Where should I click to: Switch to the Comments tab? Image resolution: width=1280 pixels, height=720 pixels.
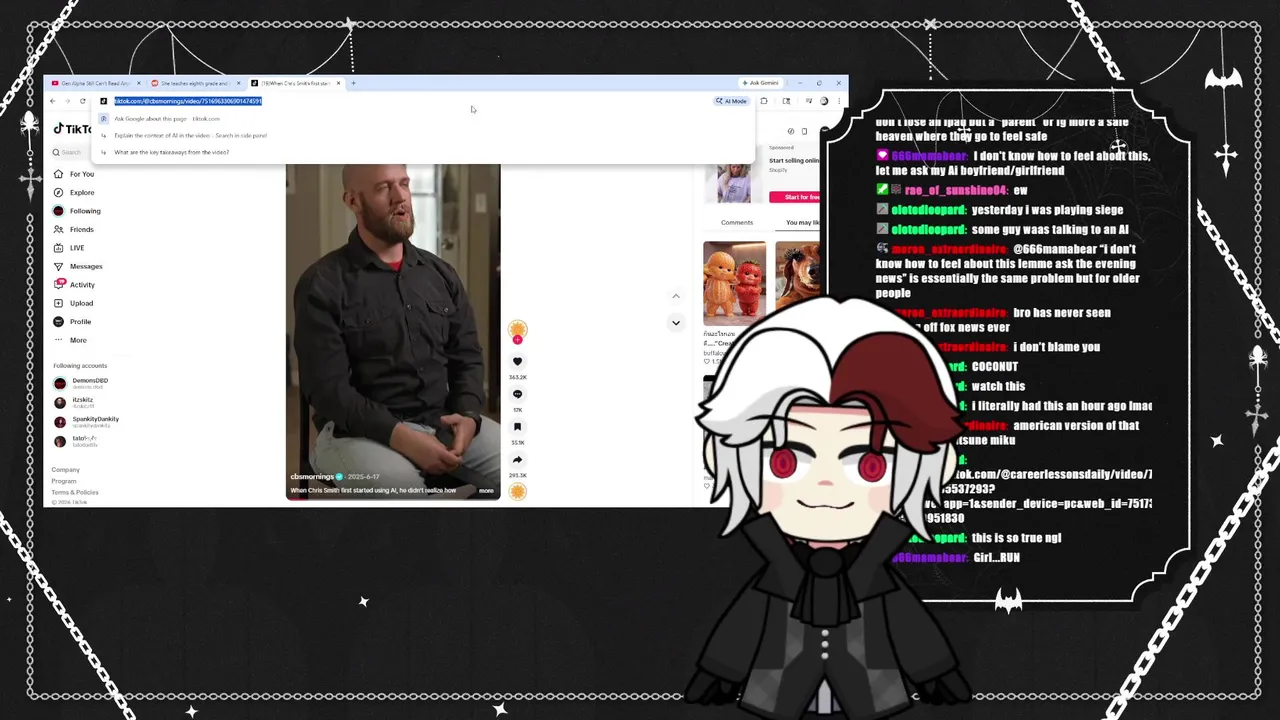pos(737,222)
